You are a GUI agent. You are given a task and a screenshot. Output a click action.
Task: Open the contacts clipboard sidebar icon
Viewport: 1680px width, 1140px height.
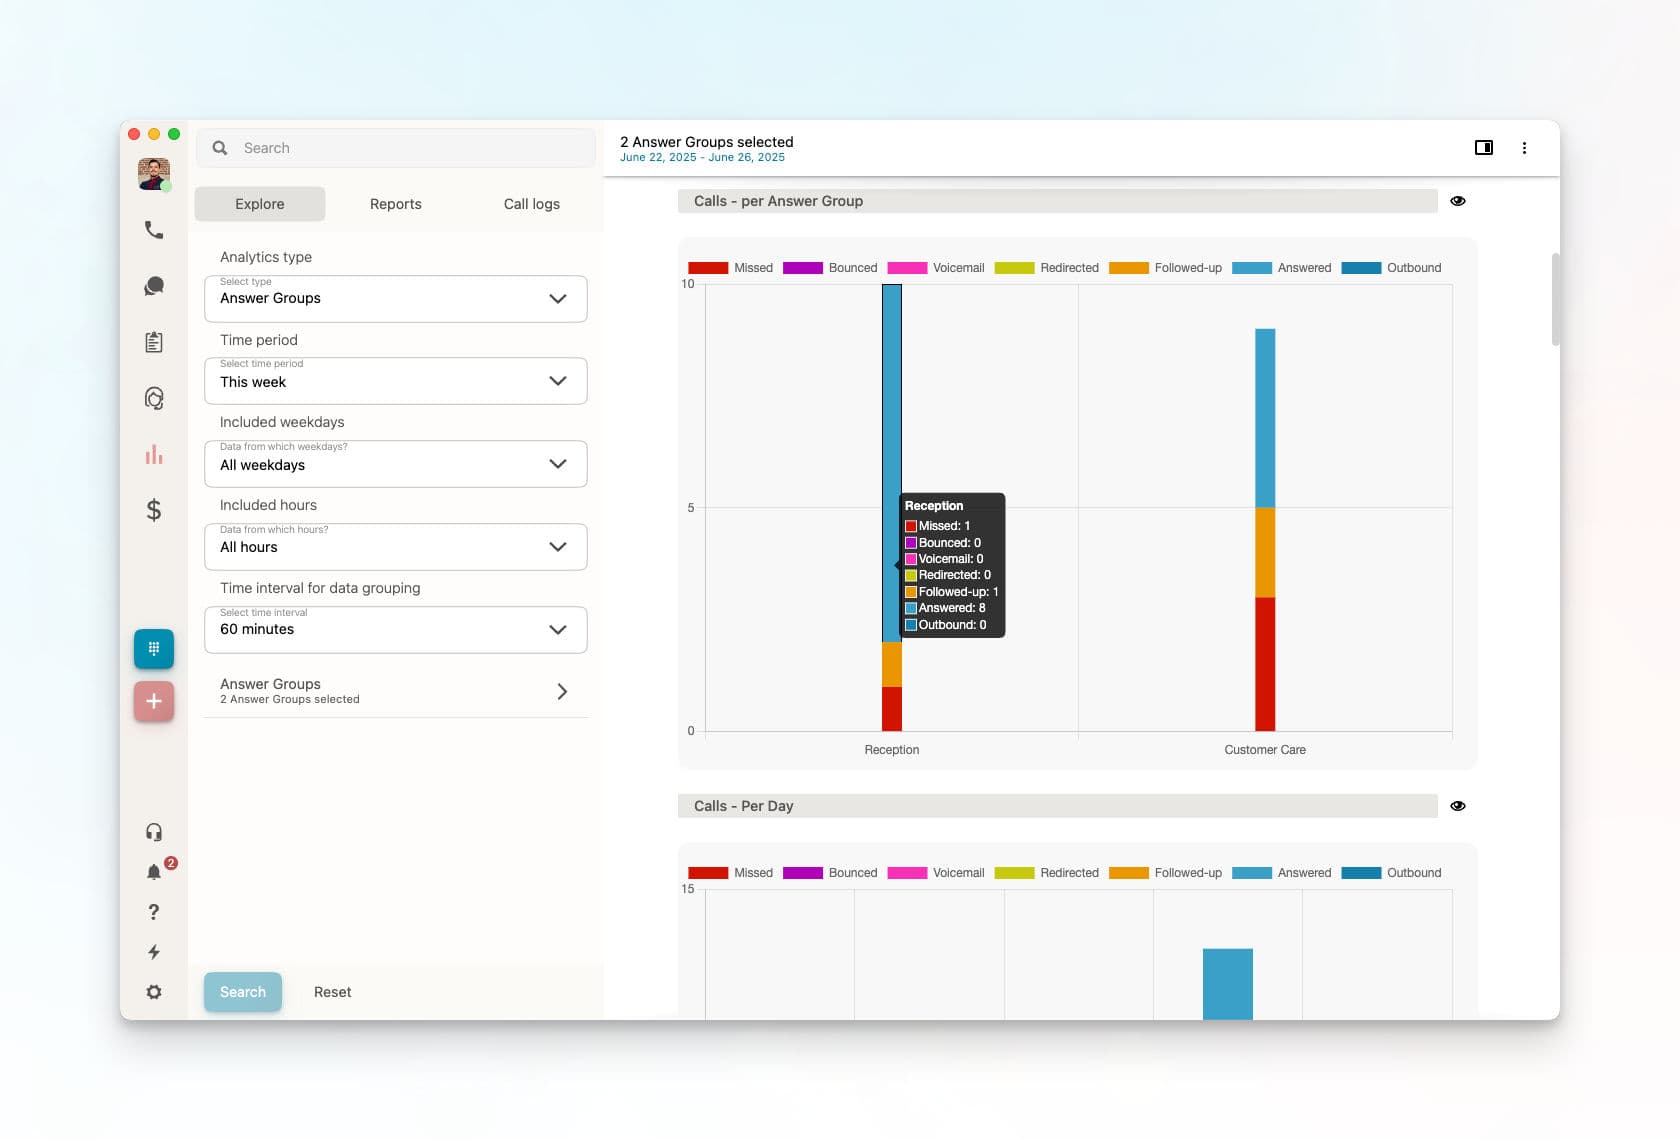[x=153, y=342]
